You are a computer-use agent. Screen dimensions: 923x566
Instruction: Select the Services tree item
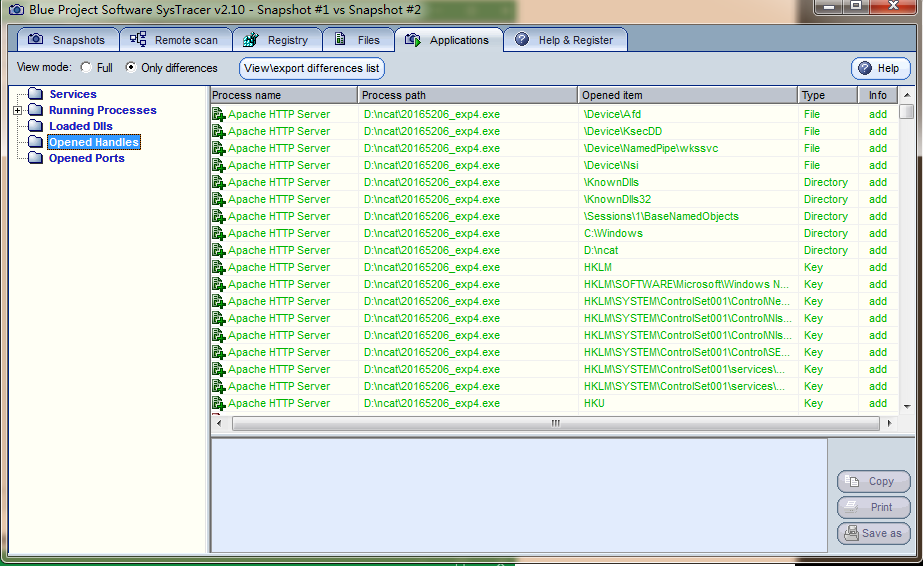73,94
